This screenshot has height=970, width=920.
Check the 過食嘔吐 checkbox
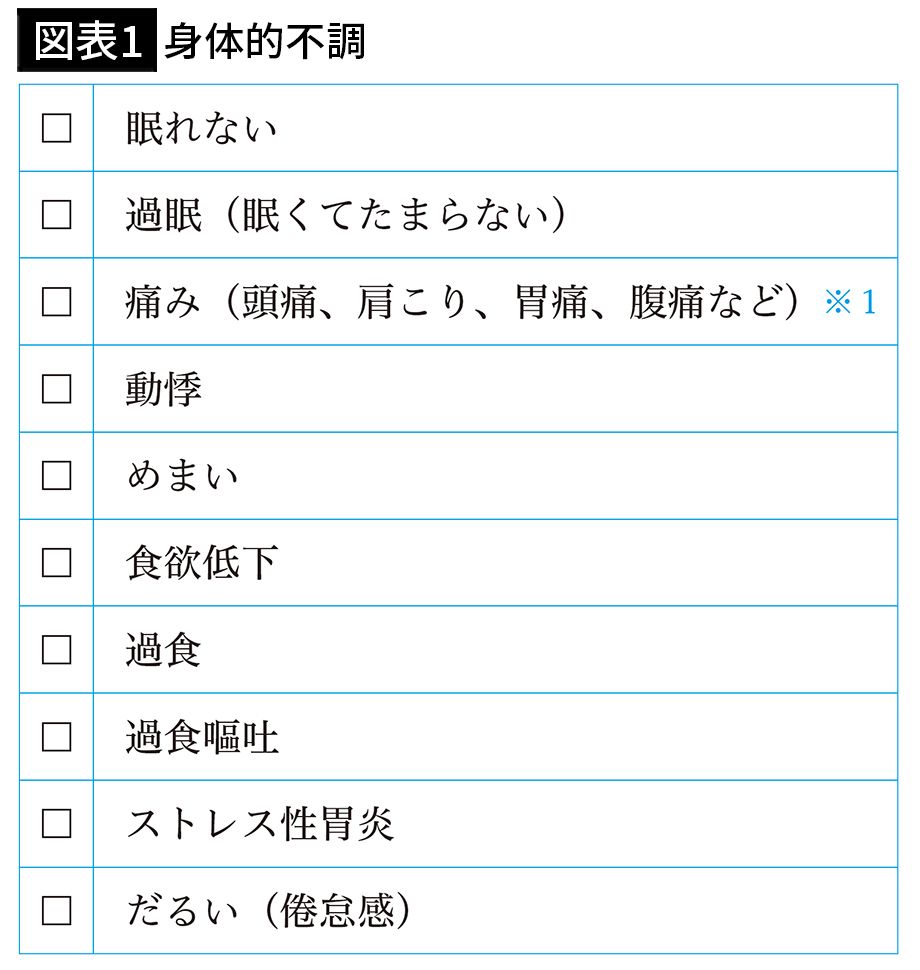56,737
